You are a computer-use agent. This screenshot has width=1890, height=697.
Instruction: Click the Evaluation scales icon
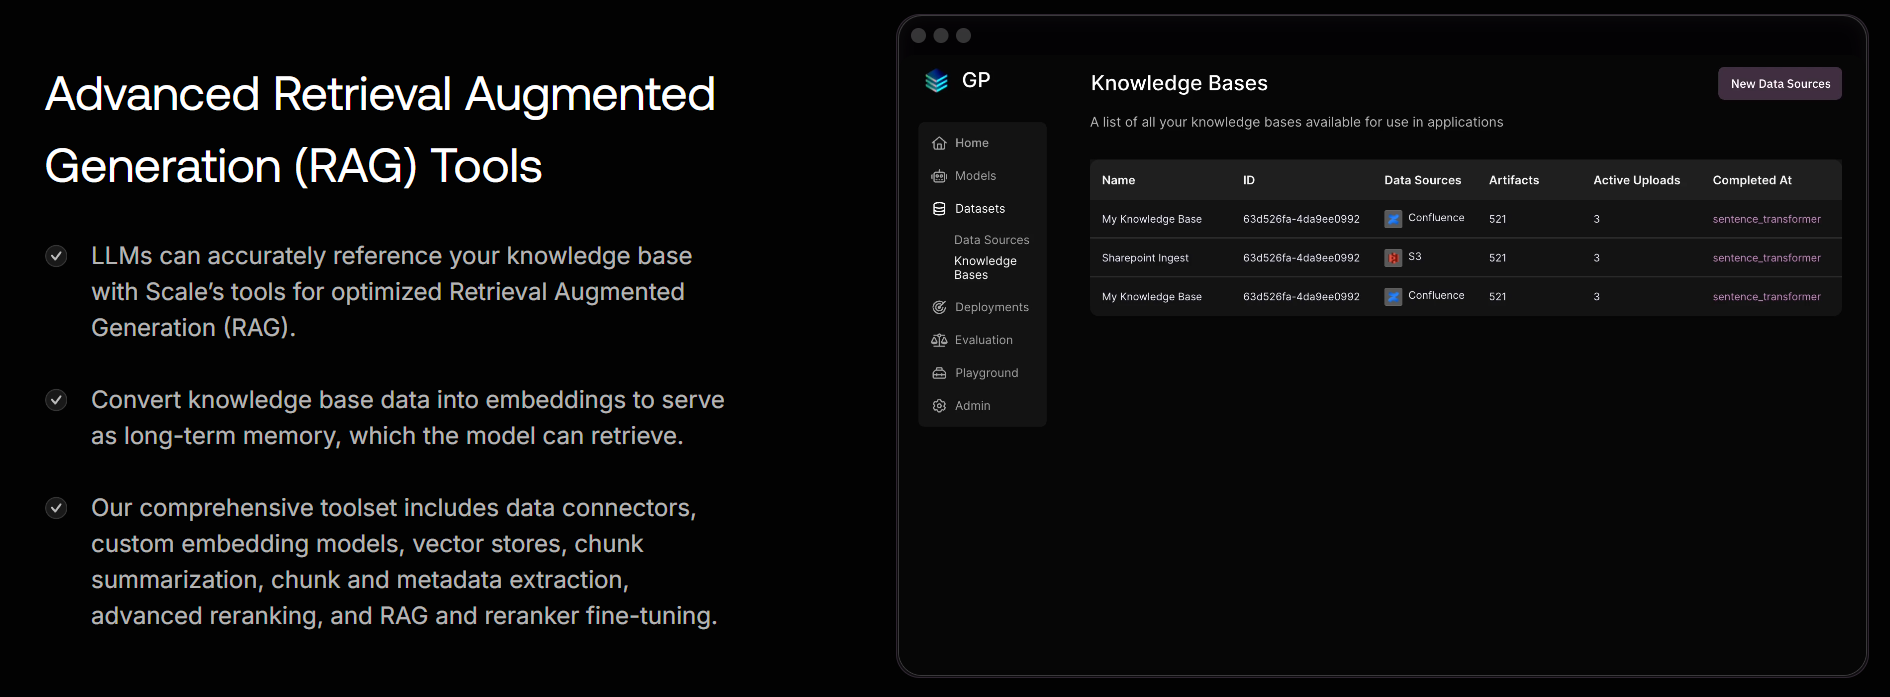[939, 340]
